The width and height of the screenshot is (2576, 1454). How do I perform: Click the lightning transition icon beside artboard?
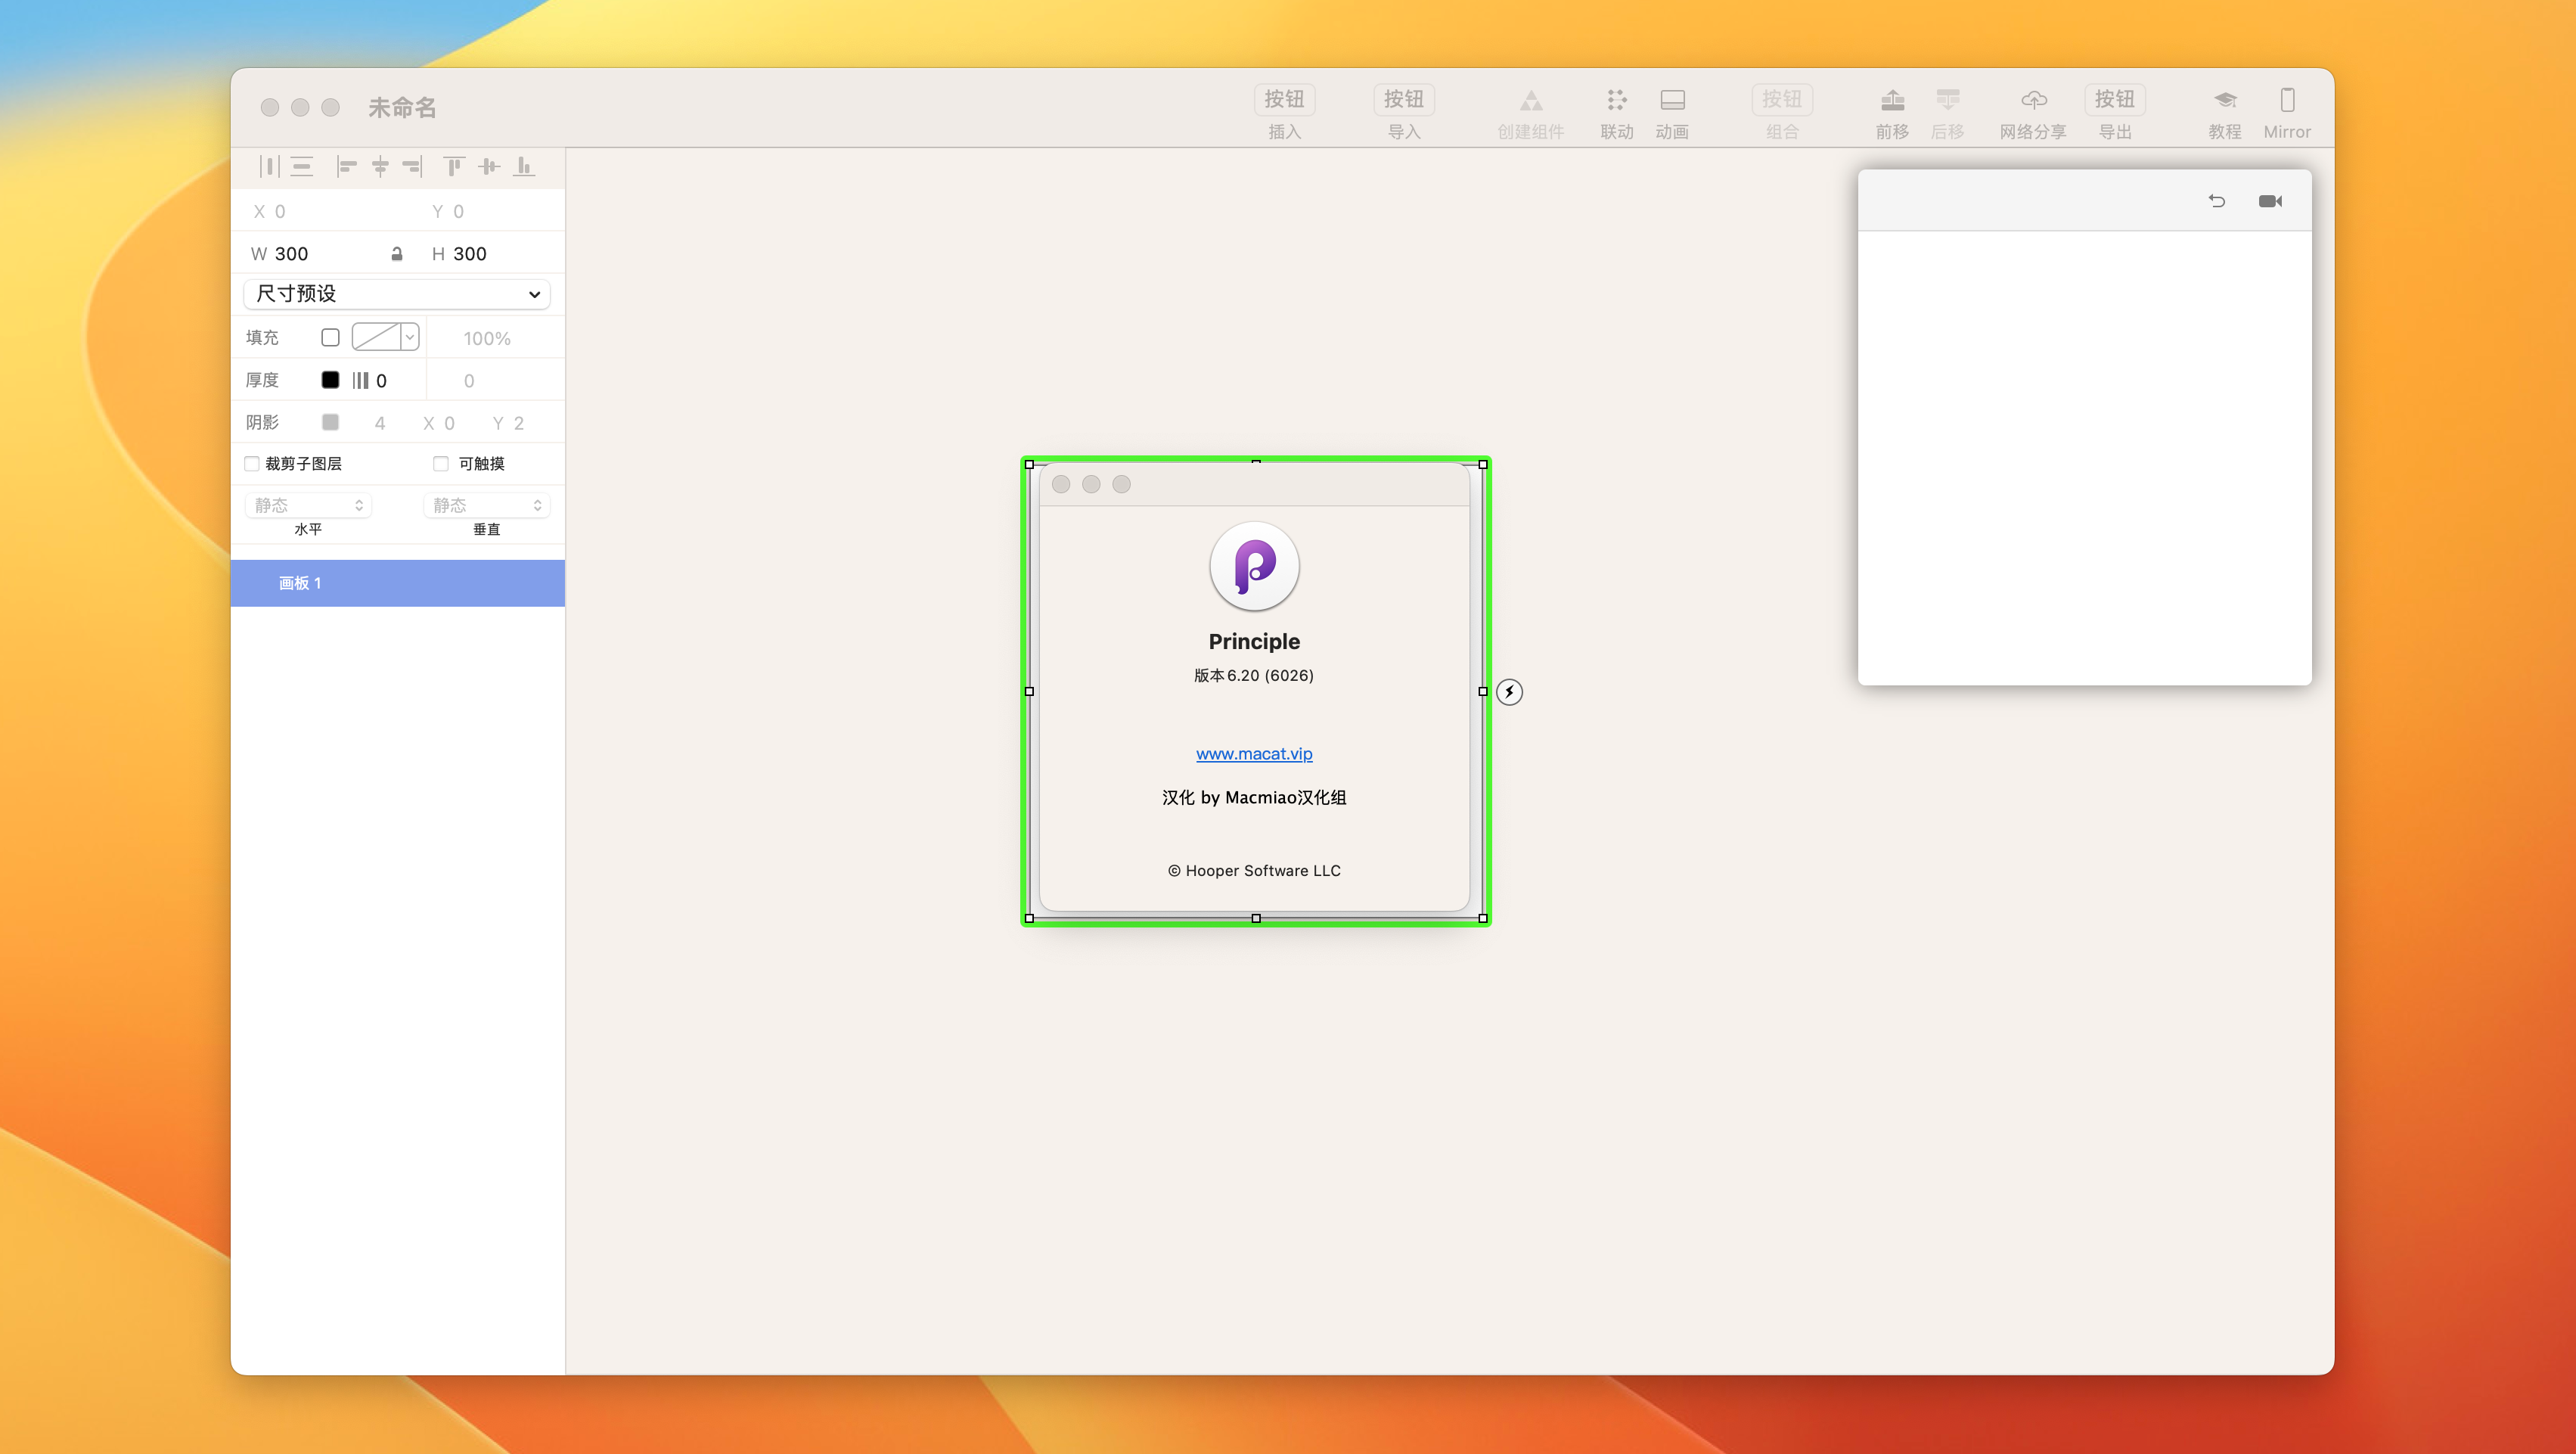point(1509,692)
